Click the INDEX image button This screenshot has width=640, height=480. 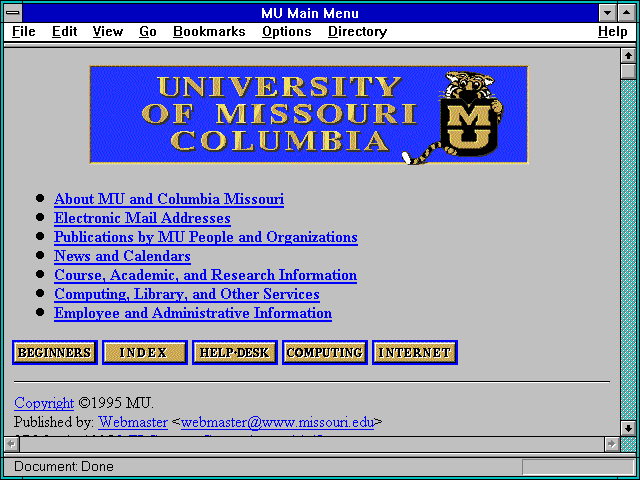(145, 352)
